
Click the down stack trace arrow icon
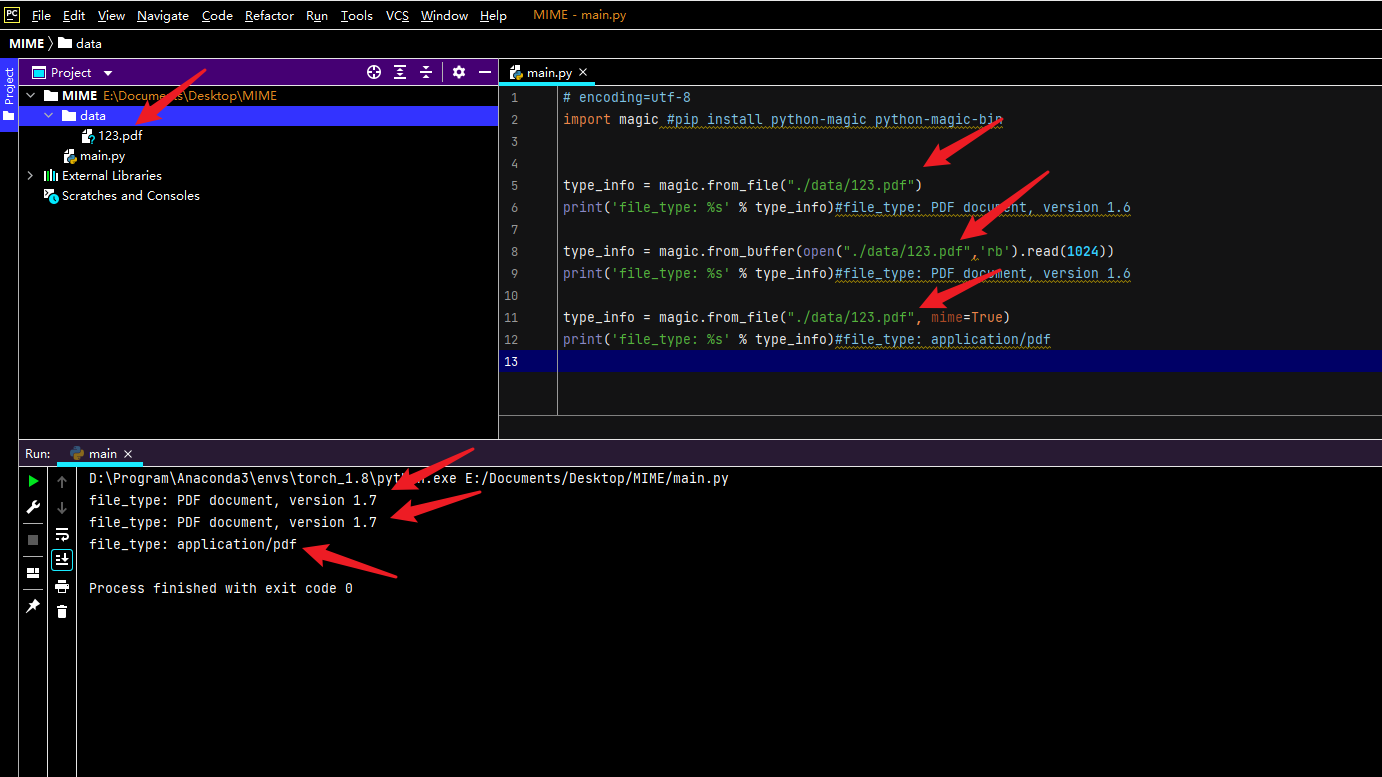62,507
